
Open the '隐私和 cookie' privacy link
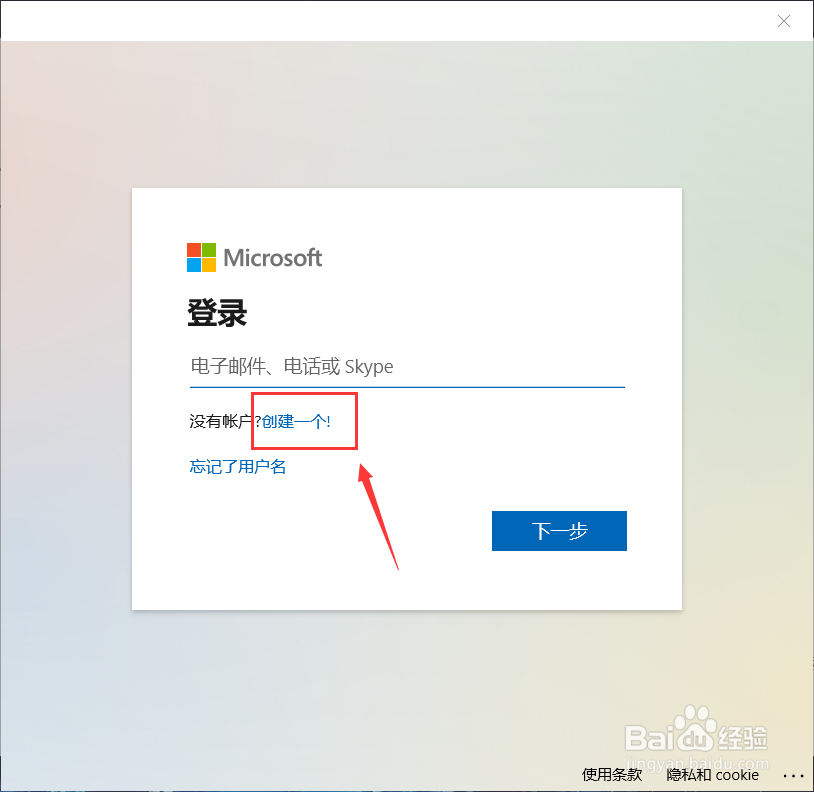713,775
